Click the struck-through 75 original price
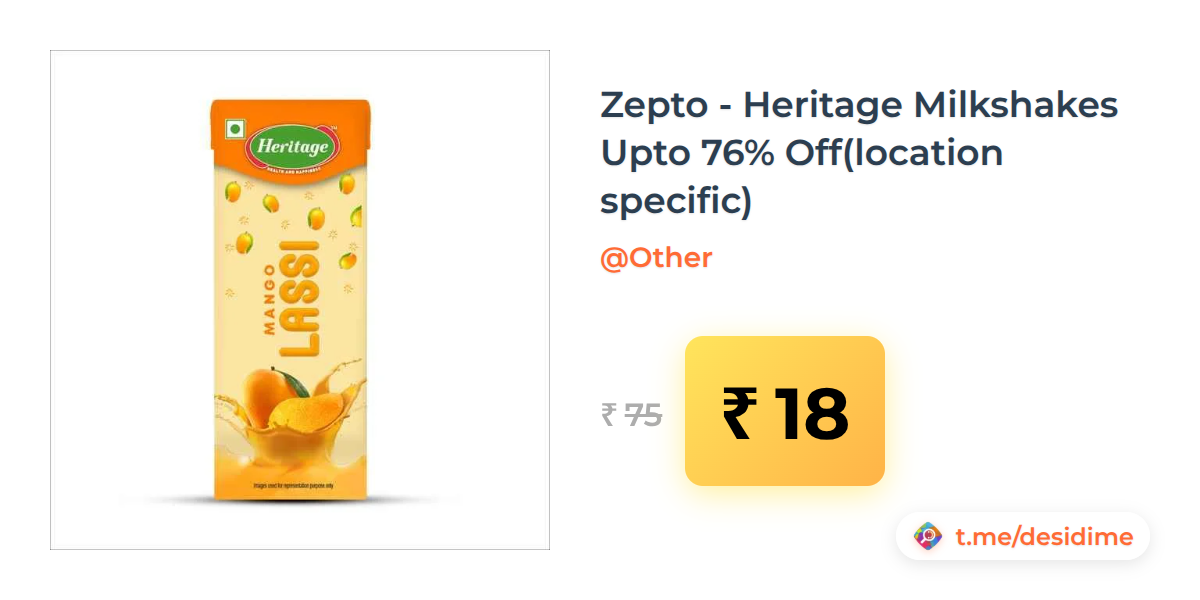Image resolution: width=1200 pixels, height=600 pixels. pyautogui.click(x=643, y=414)
